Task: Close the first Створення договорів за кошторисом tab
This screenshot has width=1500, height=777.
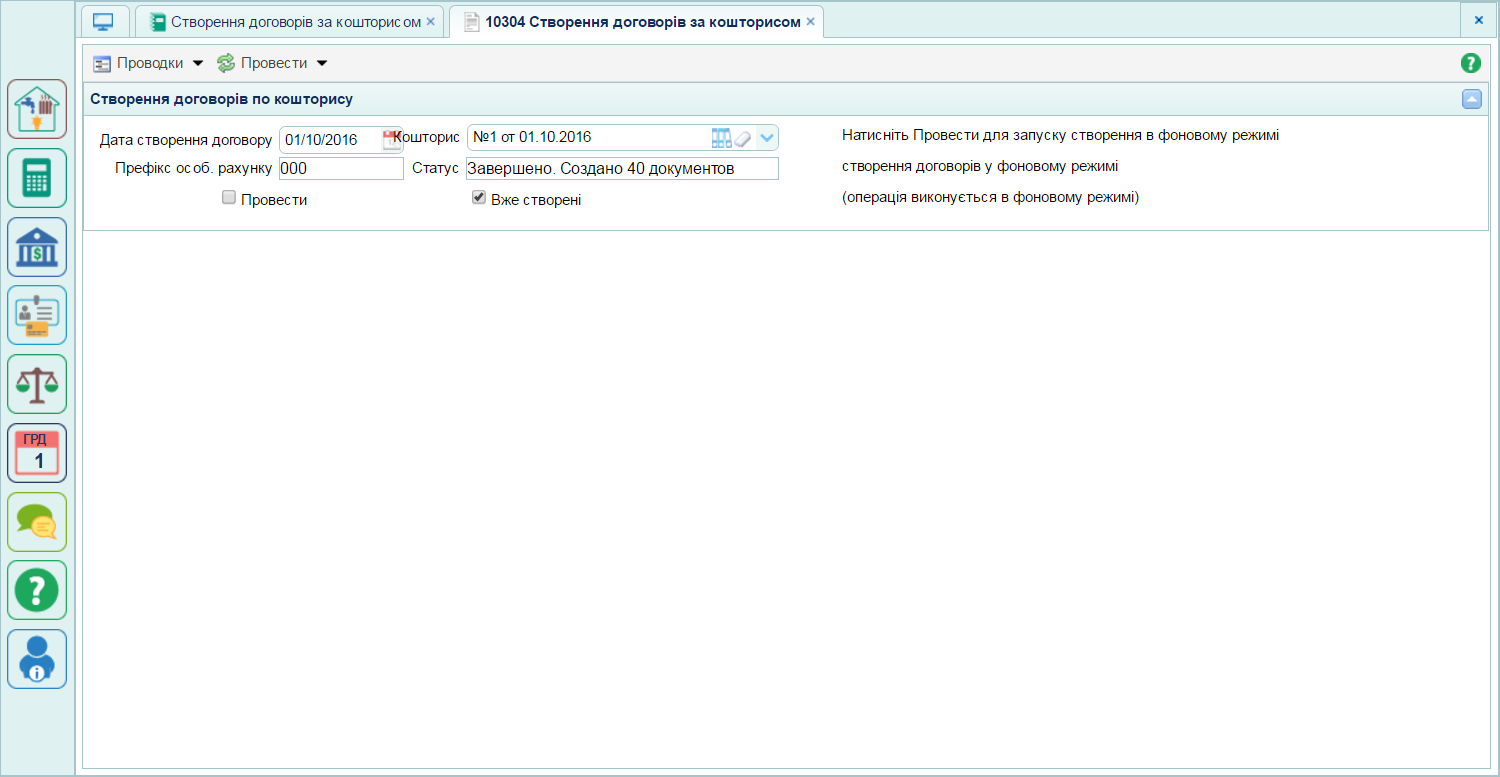Action: [x=430, y=21]
